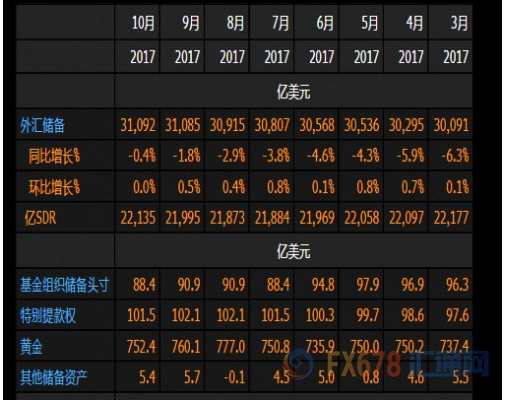This screenshot has height=400, width=507.
Task: Select the 特别提款权 row label
Action: coord(48,315)
